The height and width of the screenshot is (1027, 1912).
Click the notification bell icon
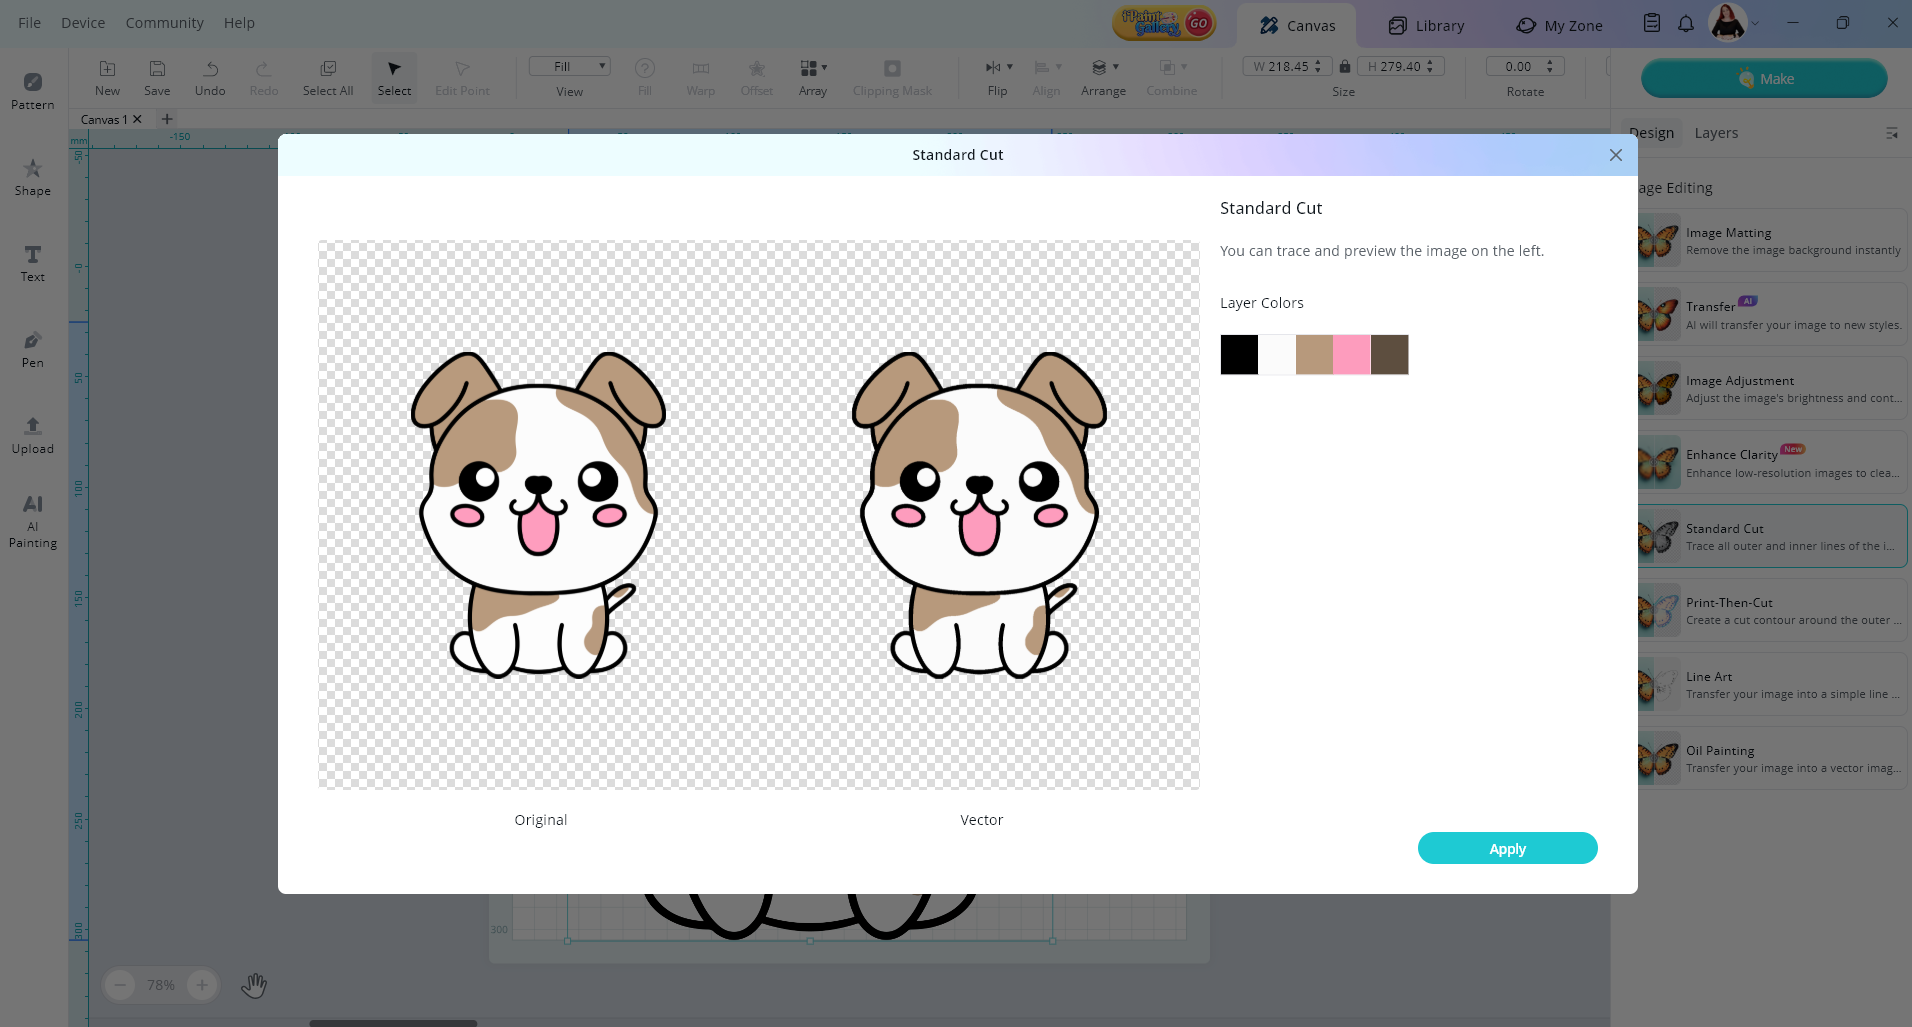click(1686, 24)
